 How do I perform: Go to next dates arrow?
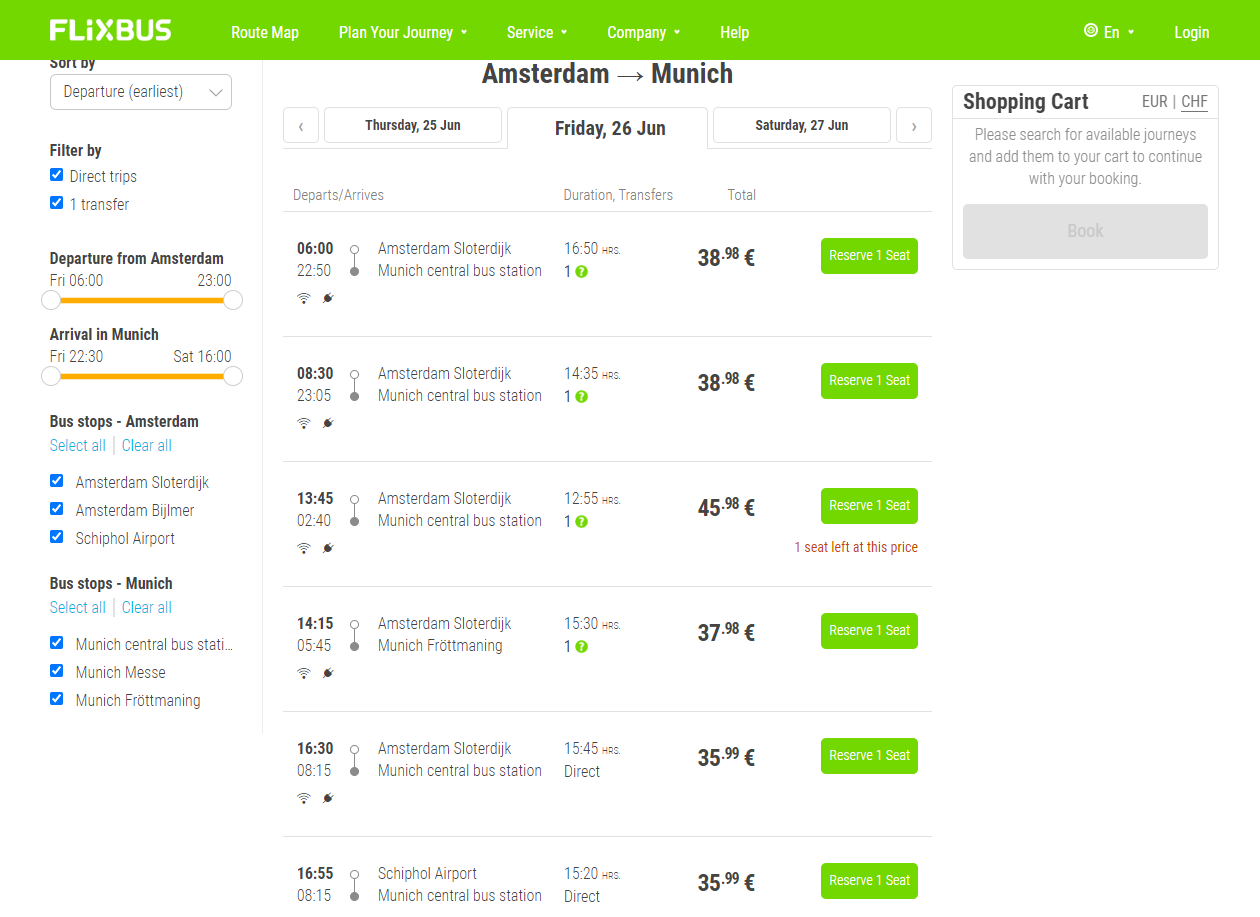click(913, 126)
